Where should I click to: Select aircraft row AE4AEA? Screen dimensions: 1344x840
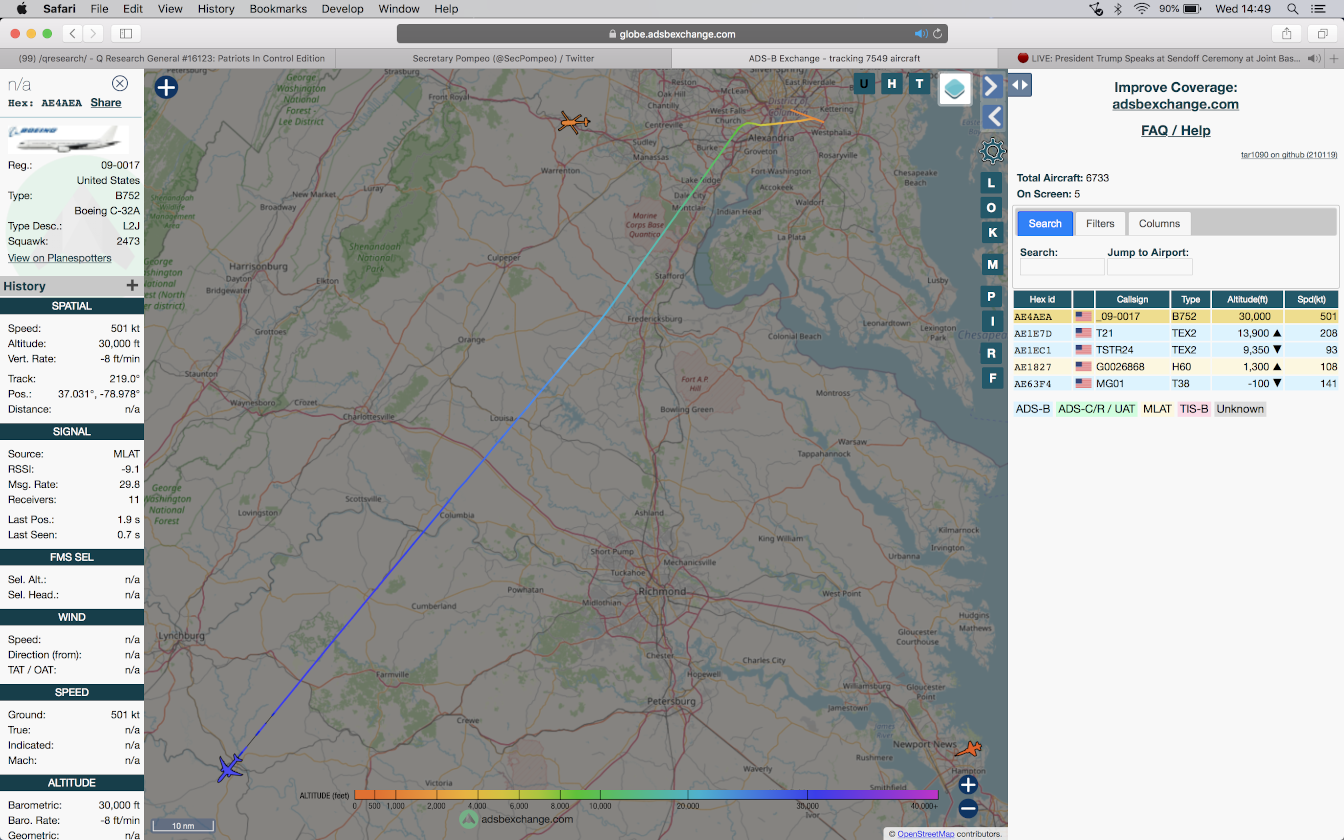(1176, 316)
